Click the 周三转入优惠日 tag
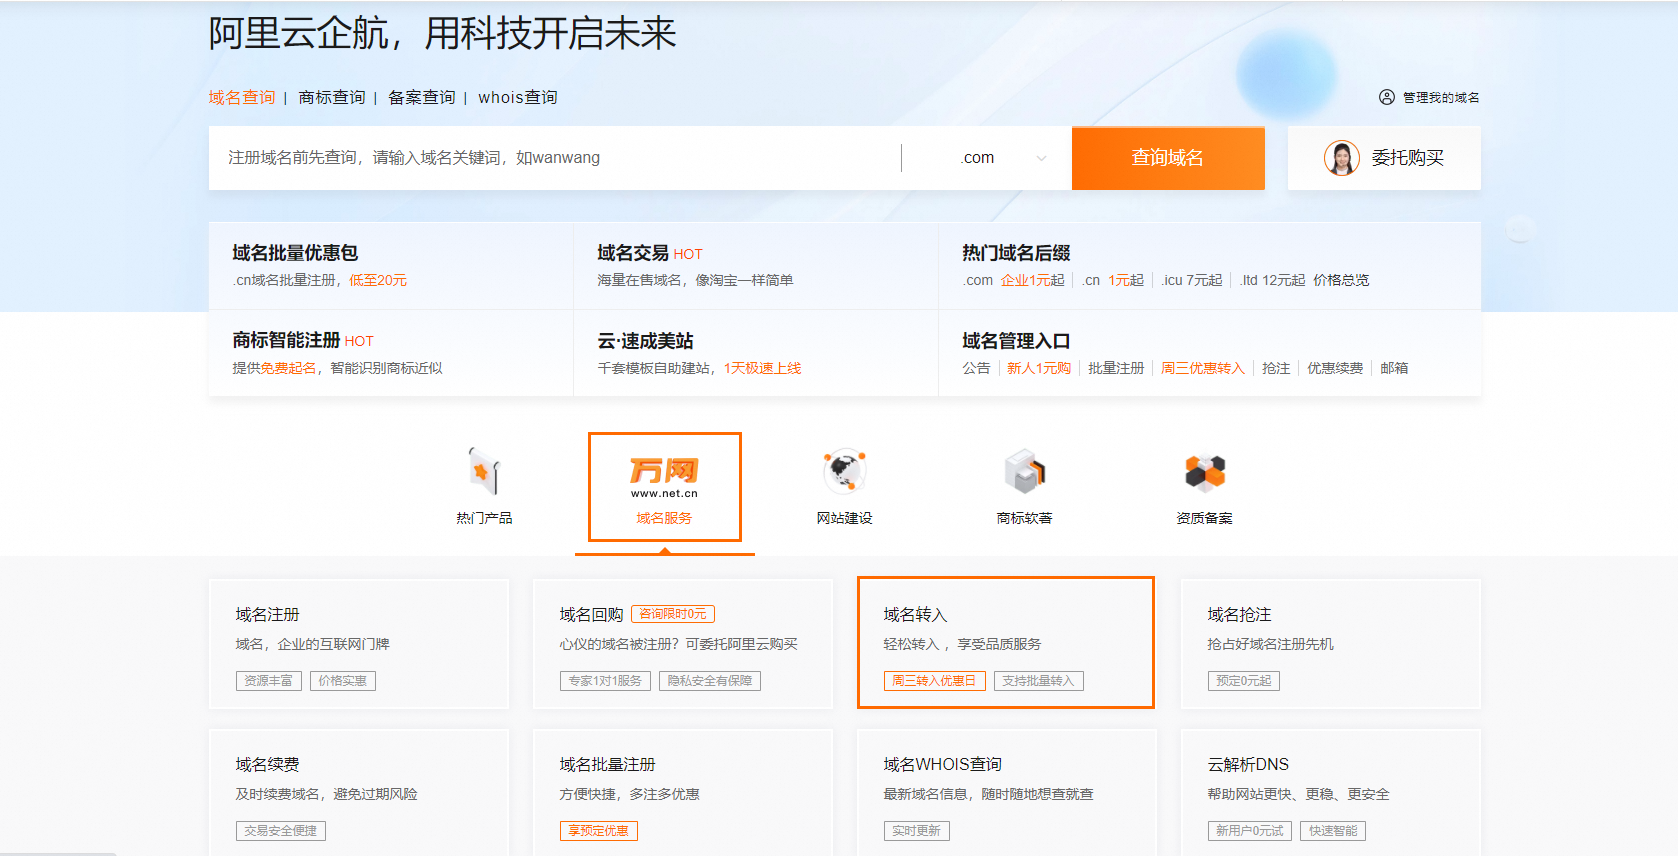 (934, 681)
